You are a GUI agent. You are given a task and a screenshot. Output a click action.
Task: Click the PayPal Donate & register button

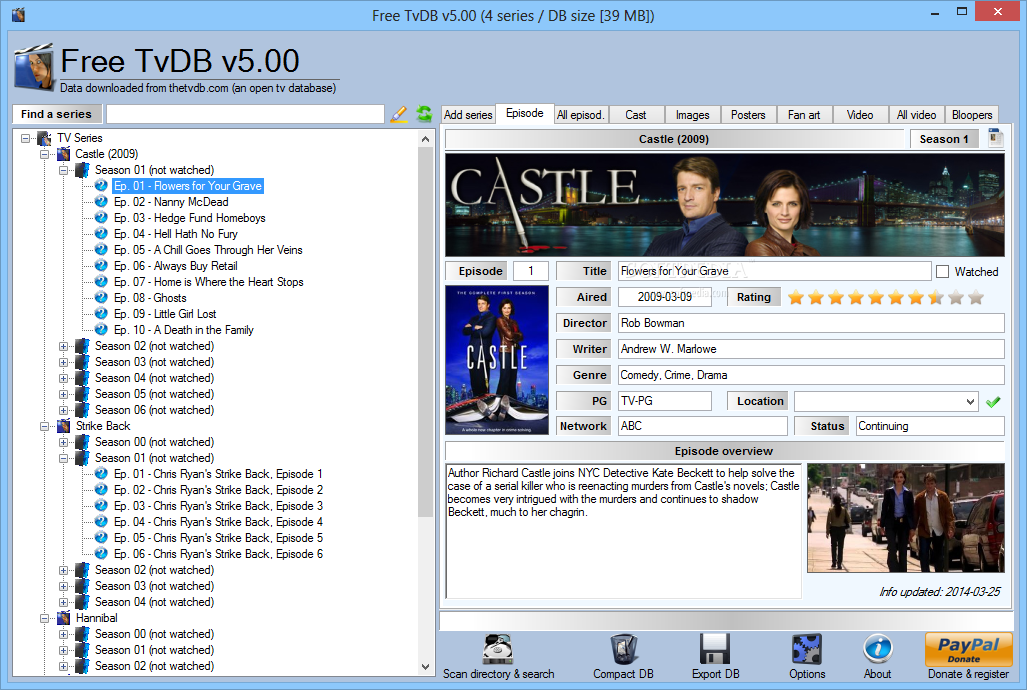(x=969, y=649)
